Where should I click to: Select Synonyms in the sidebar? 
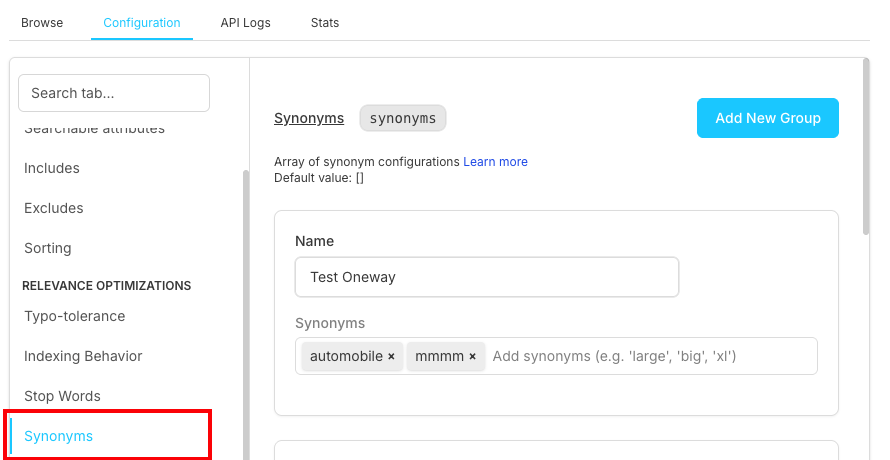pyautogui.click(x=59, y=436)
